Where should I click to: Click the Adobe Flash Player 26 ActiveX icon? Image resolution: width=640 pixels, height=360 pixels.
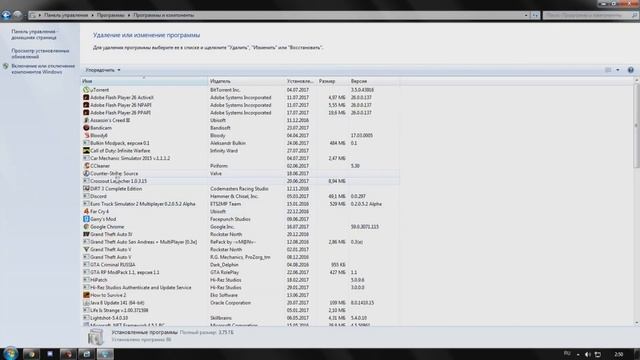[86, 98]
